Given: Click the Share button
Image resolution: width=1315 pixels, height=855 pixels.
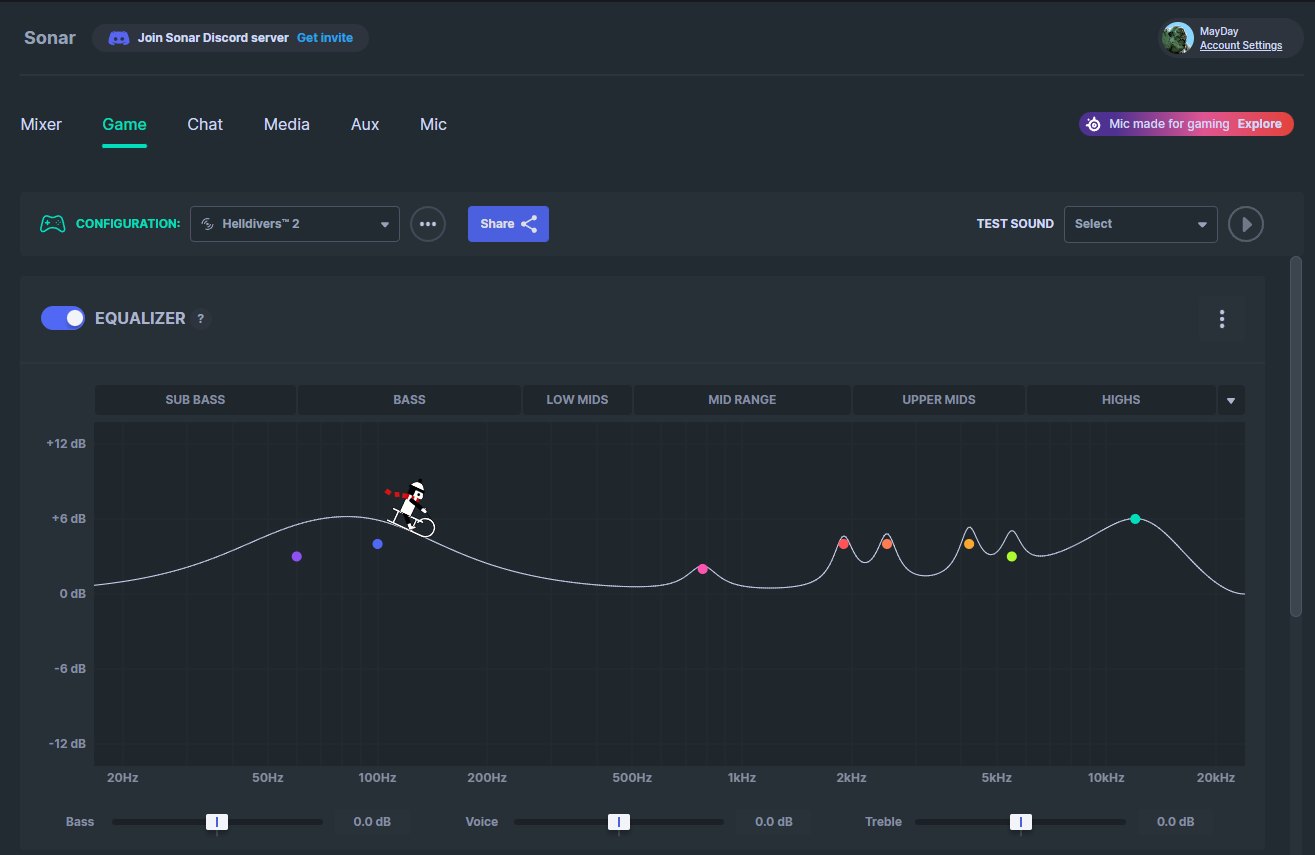Looking at the screenshot, I should click(x=508, y=224).
